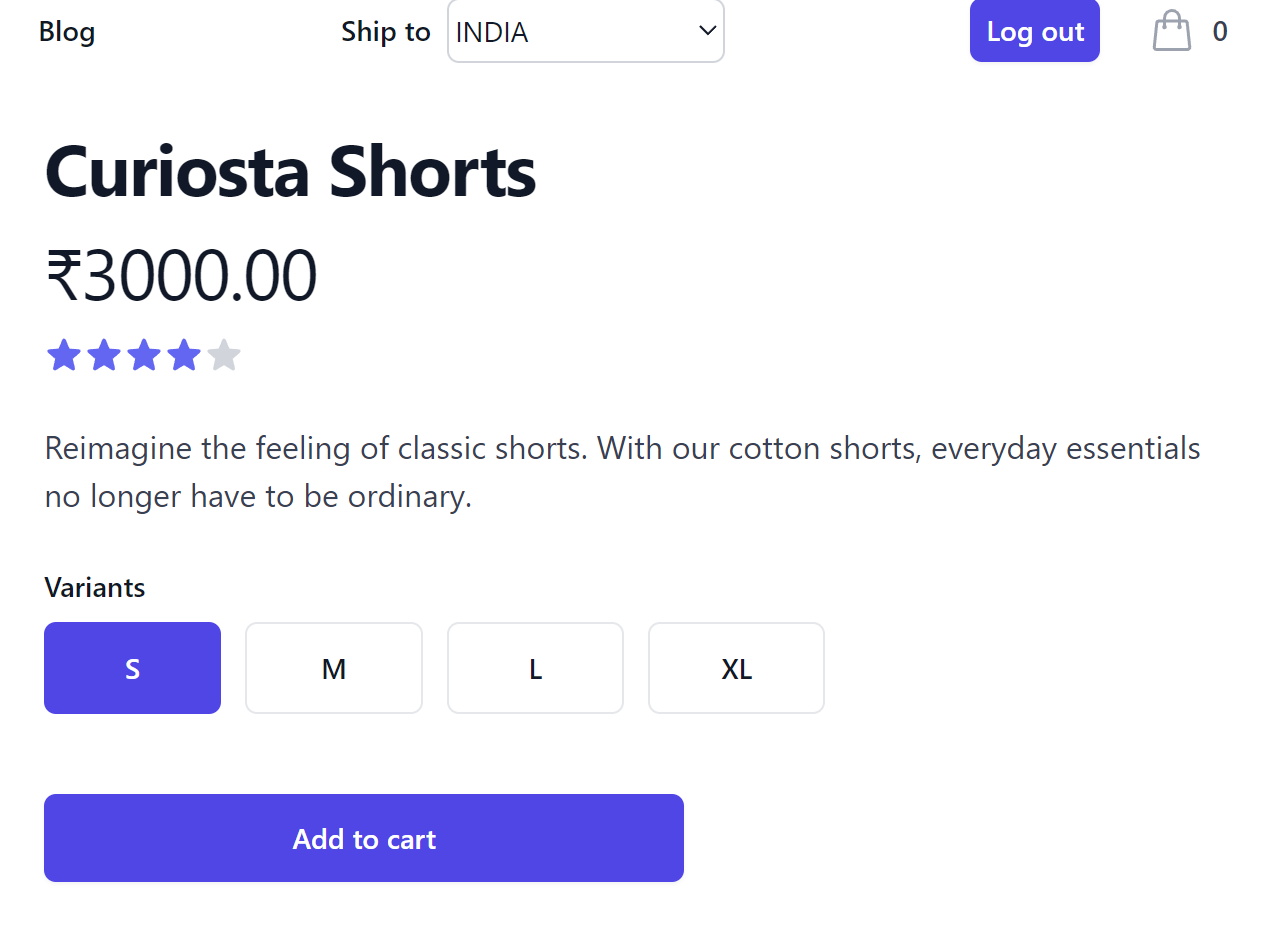Click the second rating star

(x=103, y=354)
